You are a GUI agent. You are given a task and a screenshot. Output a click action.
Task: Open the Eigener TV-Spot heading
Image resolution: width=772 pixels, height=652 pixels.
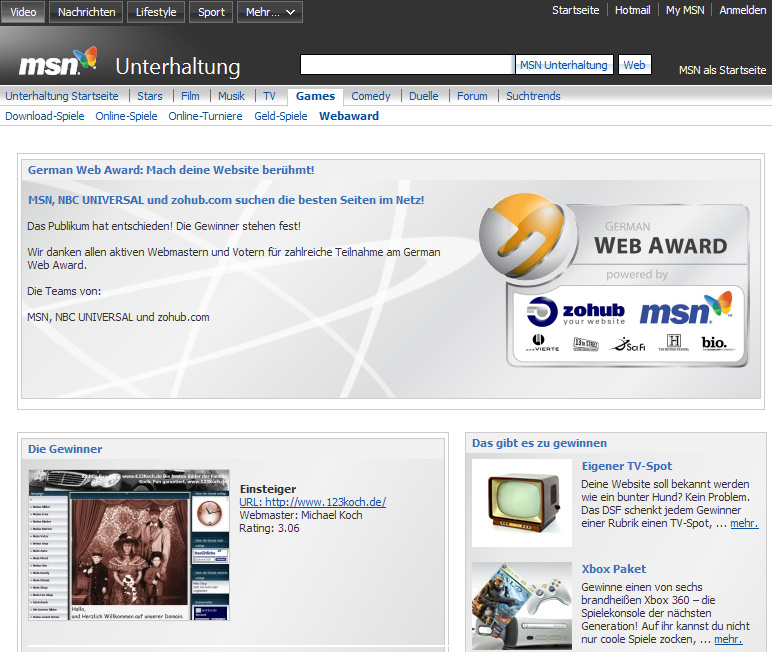(x=627, y=466)
